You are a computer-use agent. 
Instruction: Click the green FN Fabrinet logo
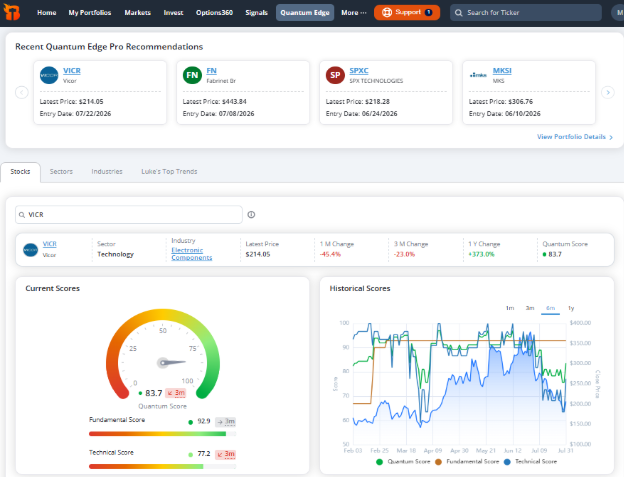point(192,75)
